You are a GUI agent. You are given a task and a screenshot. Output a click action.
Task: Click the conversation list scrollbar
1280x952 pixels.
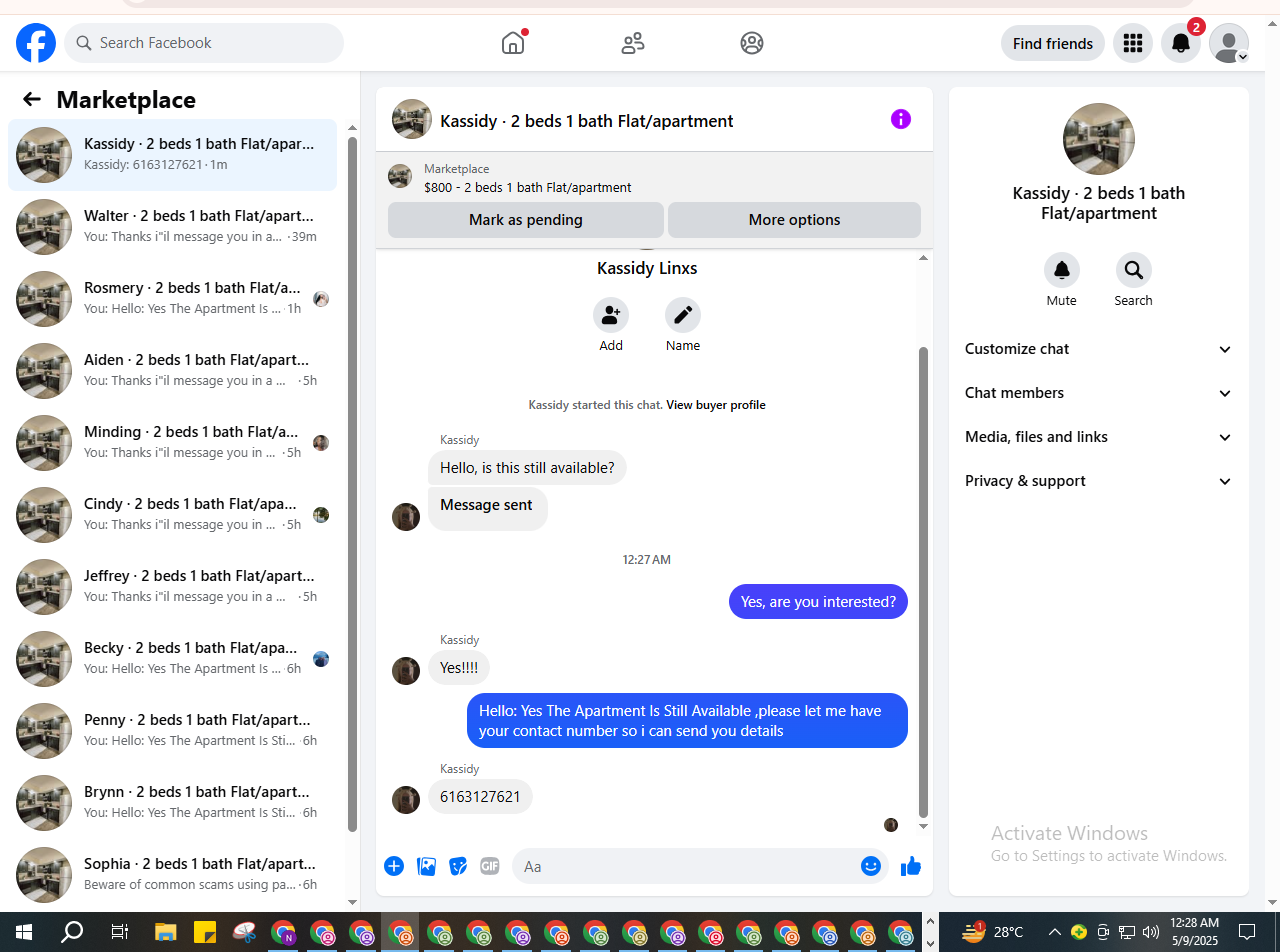pyautogui.click(x=352, y=484)
